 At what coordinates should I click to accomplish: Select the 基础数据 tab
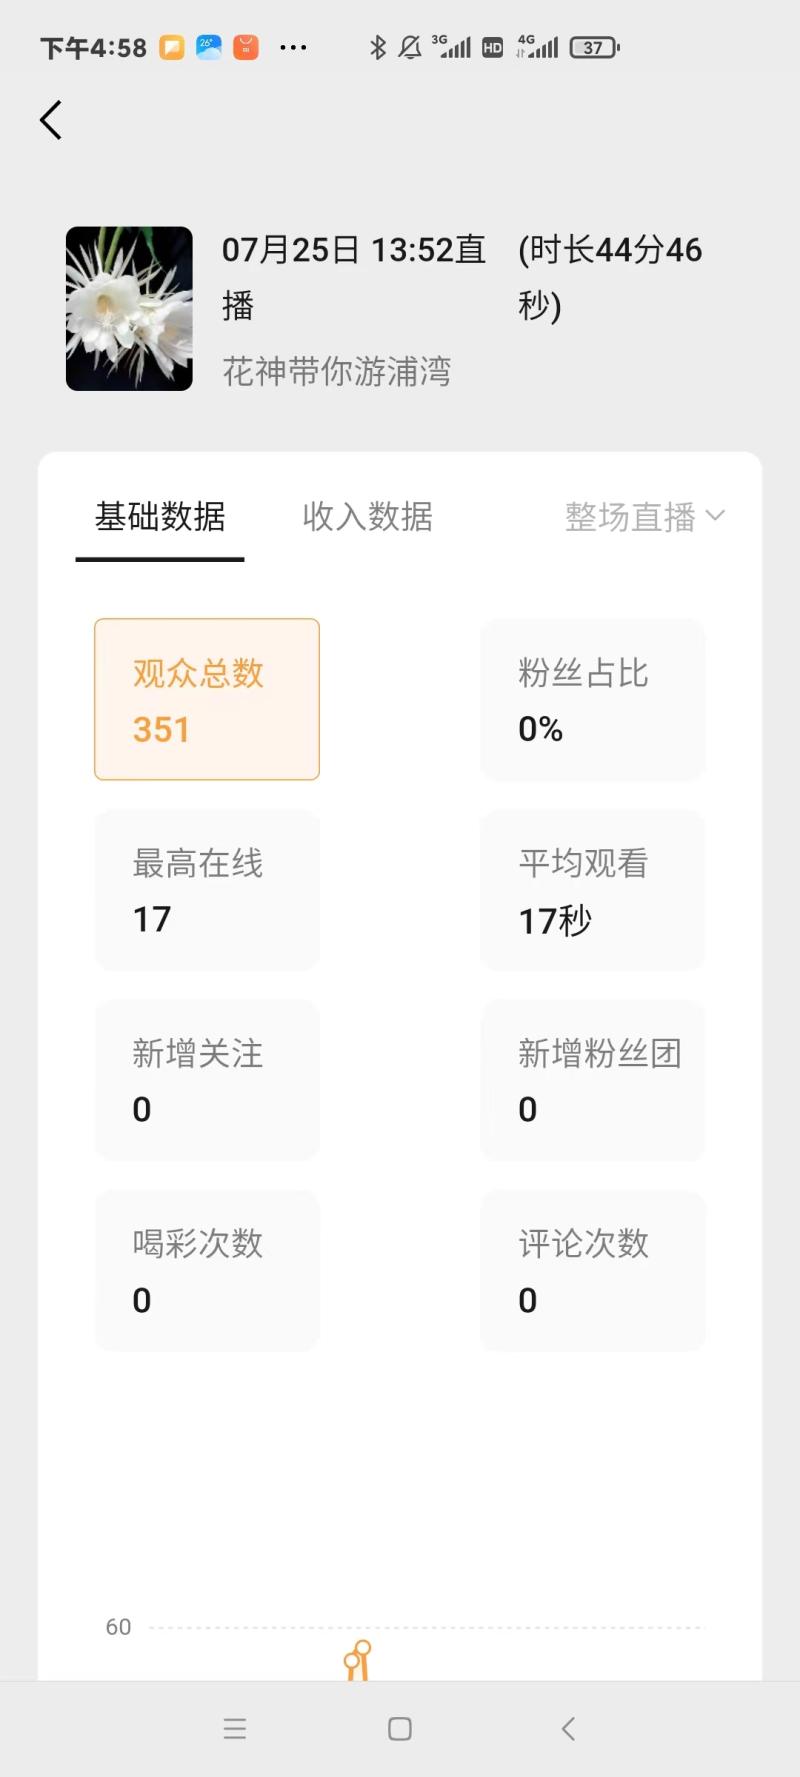160,517
